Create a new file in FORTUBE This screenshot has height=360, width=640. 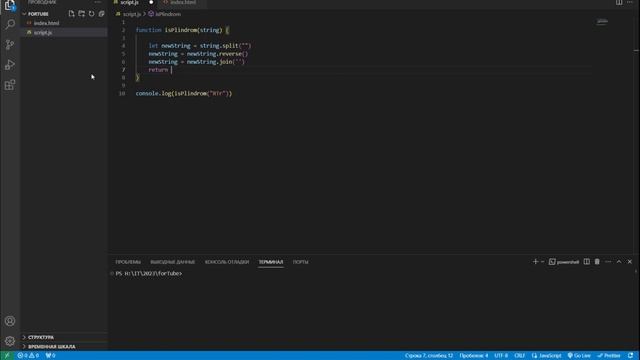pos(72,14)
